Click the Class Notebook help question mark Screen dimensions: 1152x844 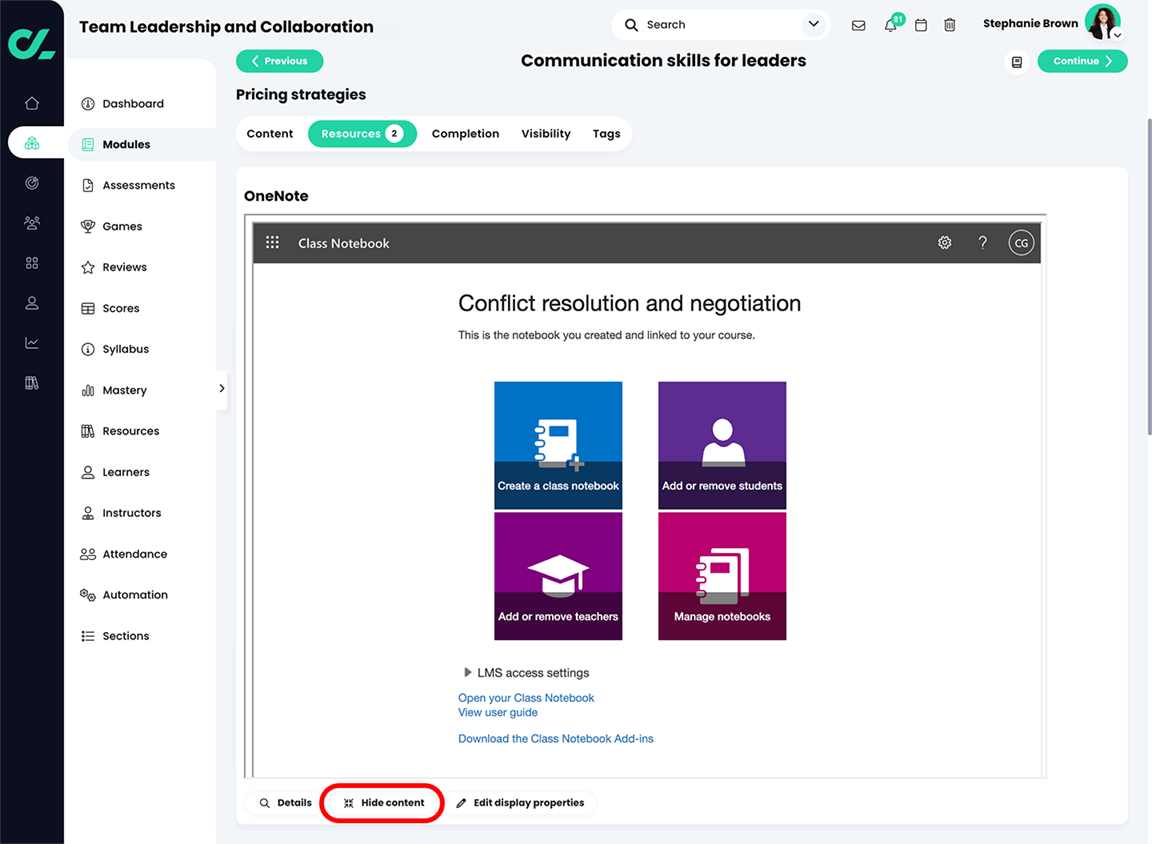983,242
